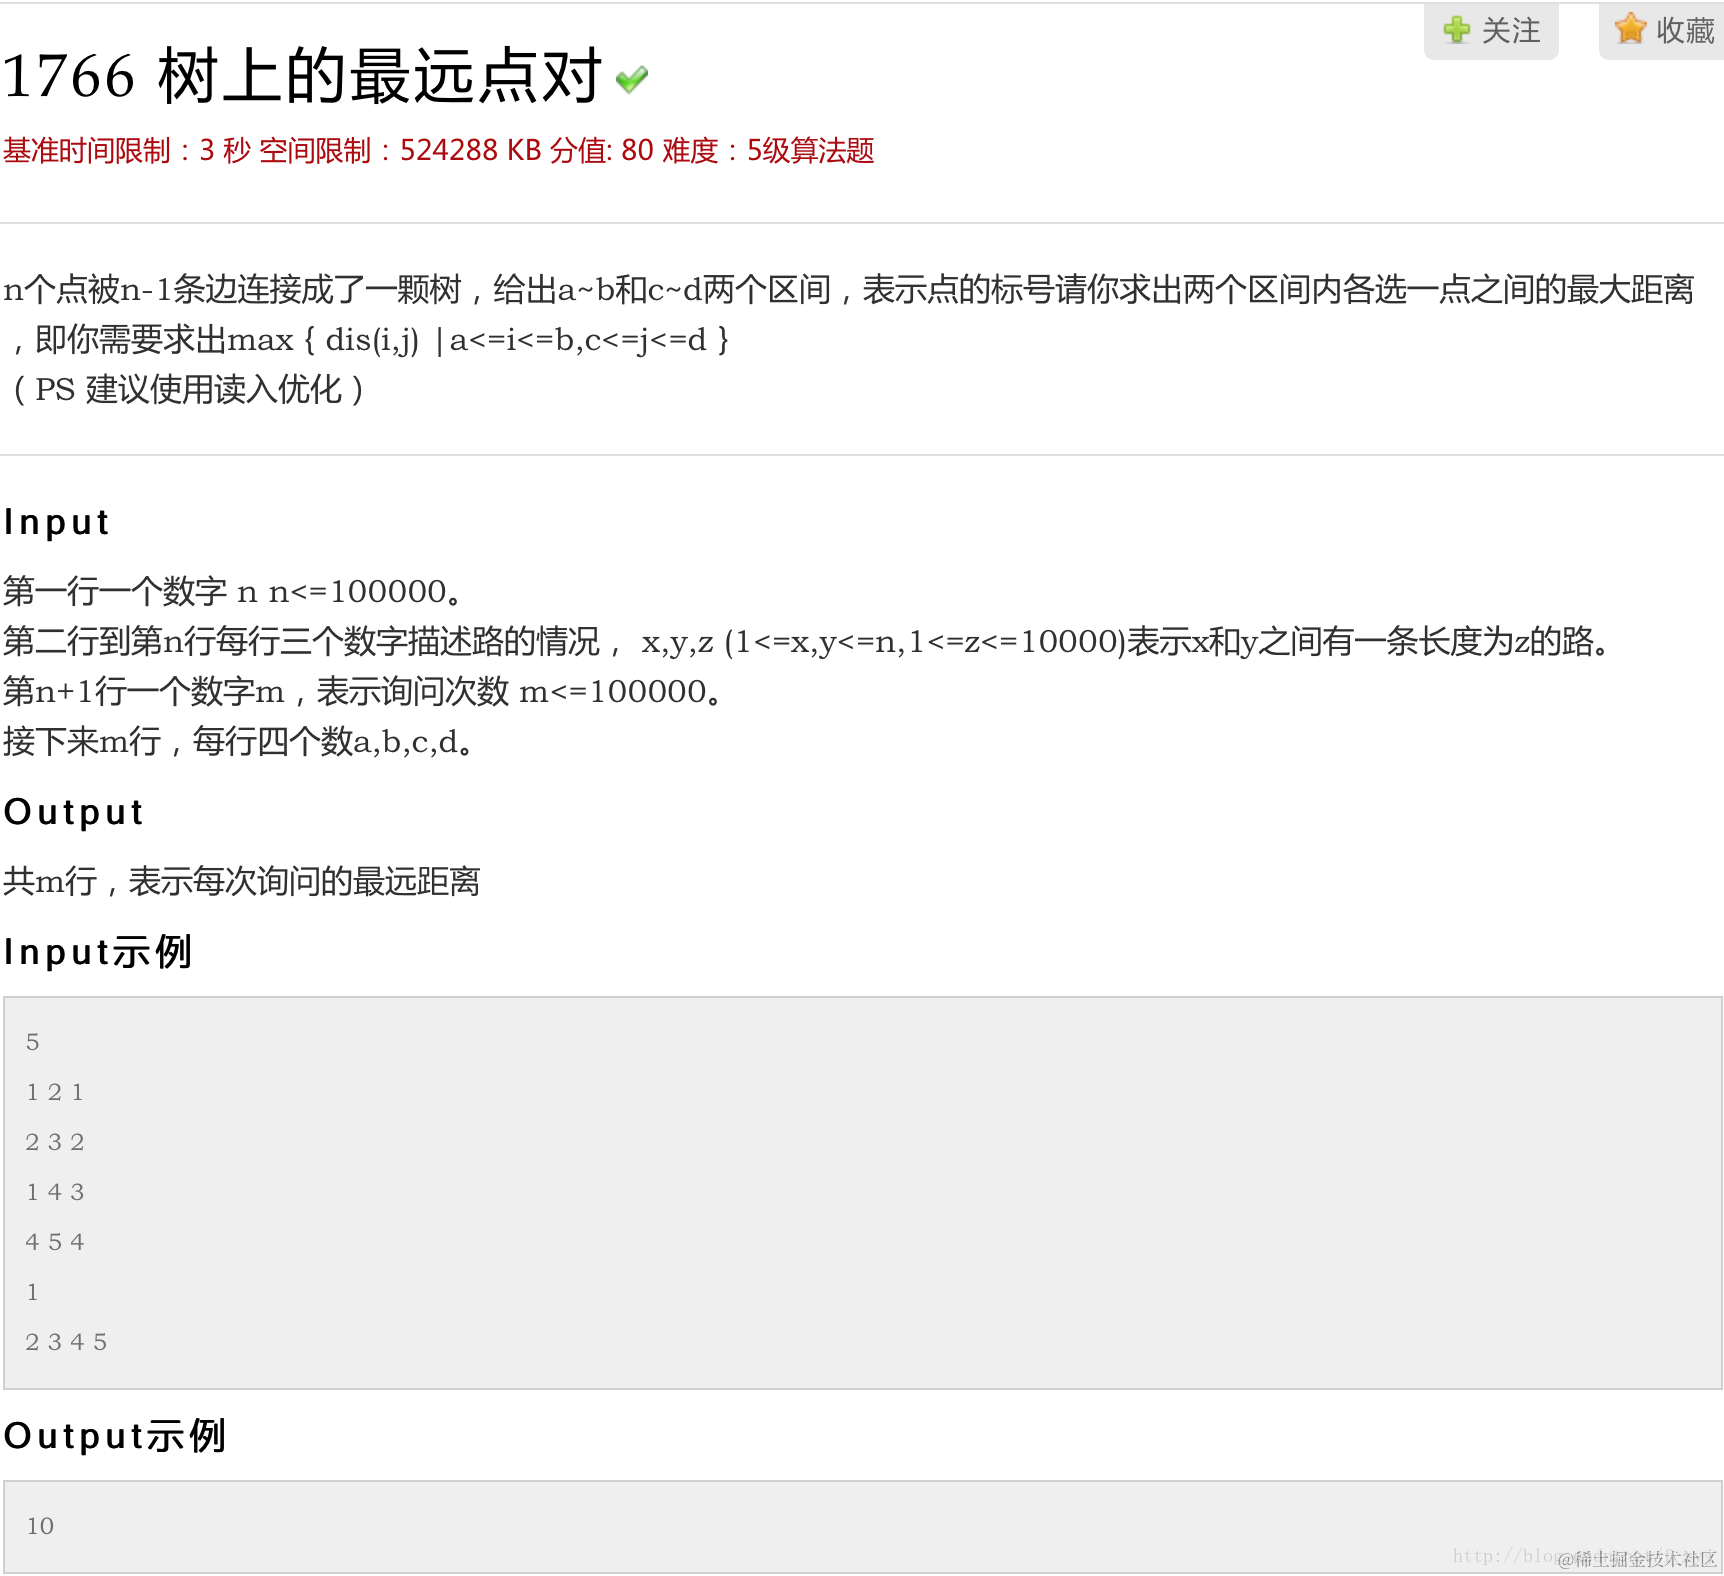Click the Input section heading

tap(57, 522)
